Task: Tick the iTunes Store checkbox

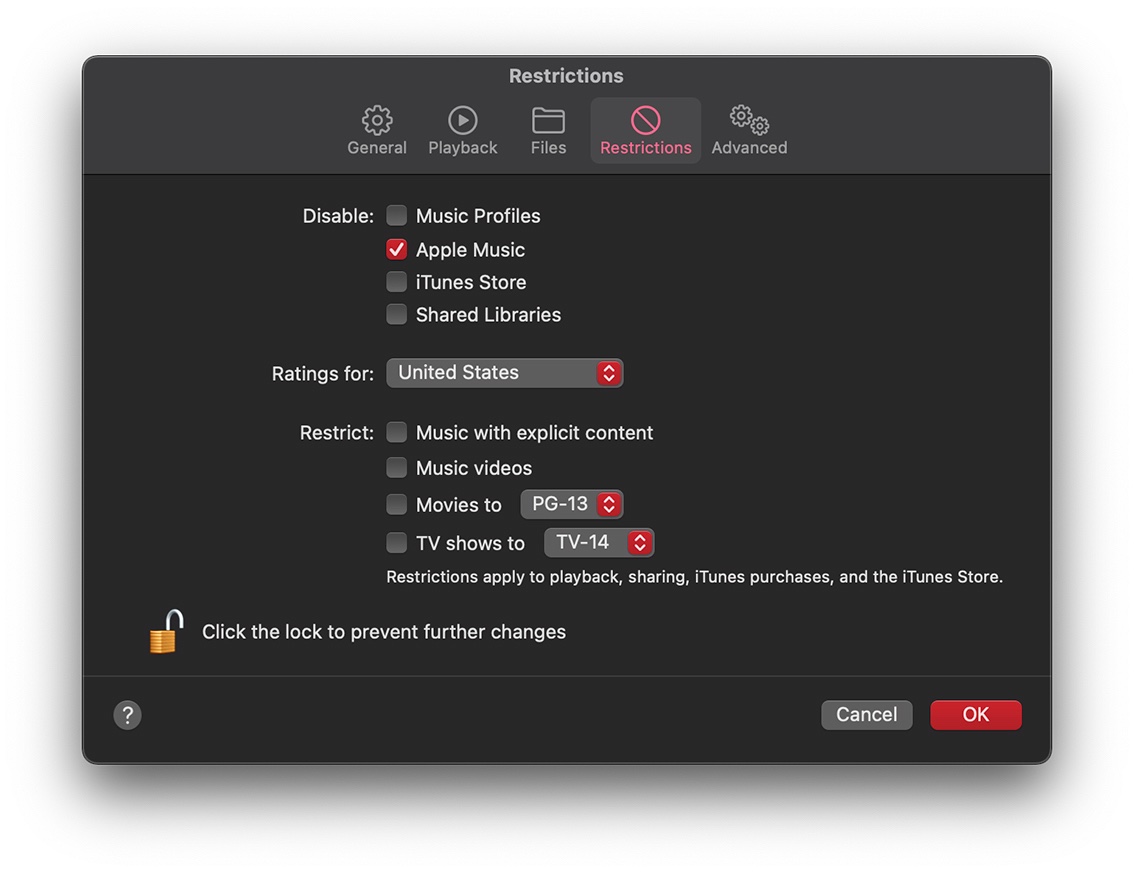Action: pyautogui.click(x=396, y=282)
